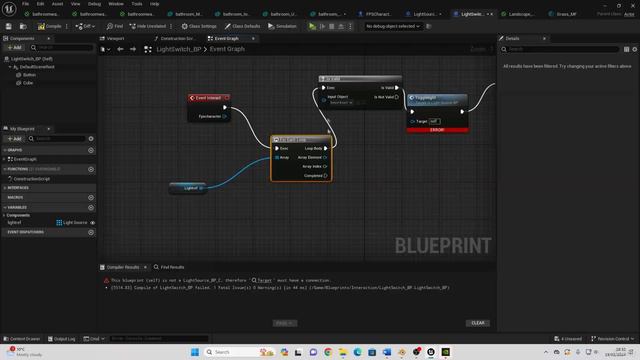
Task: Add a new variable with plus icon
Action: [x=91, y=208]
